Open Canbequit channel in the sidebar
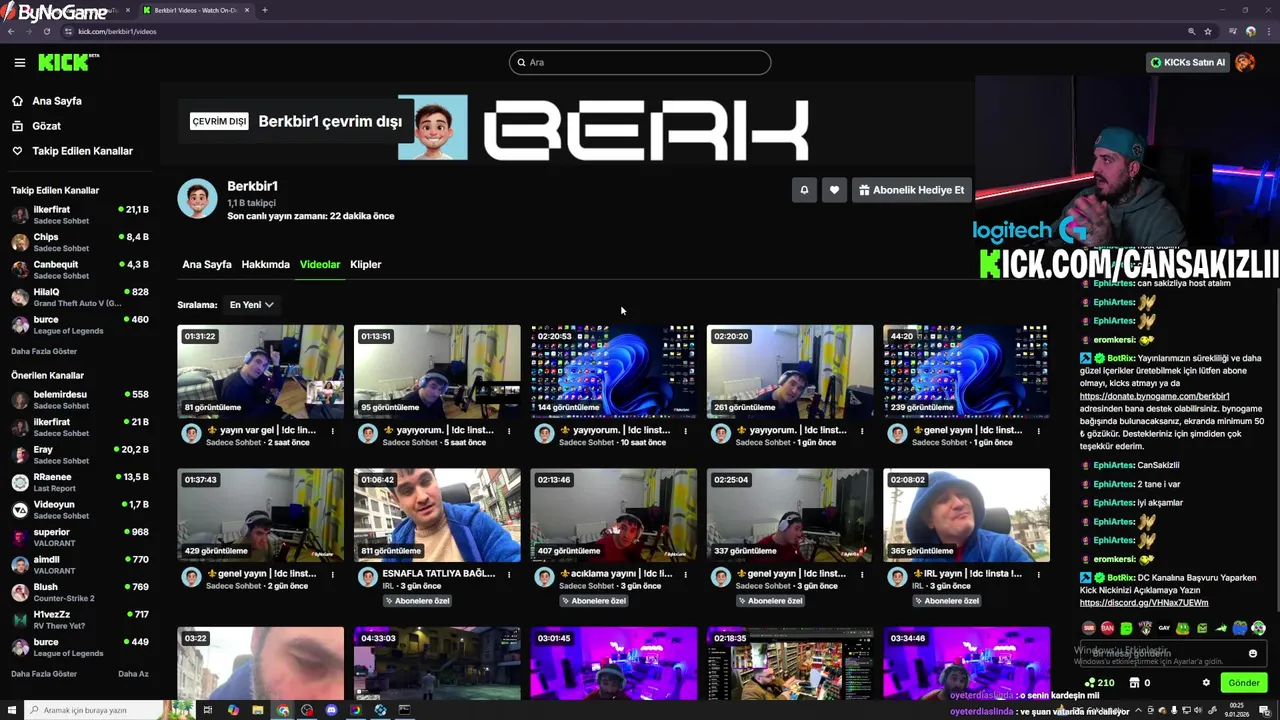Screen dimensions: 1280x720 click(x=80, y=269)
